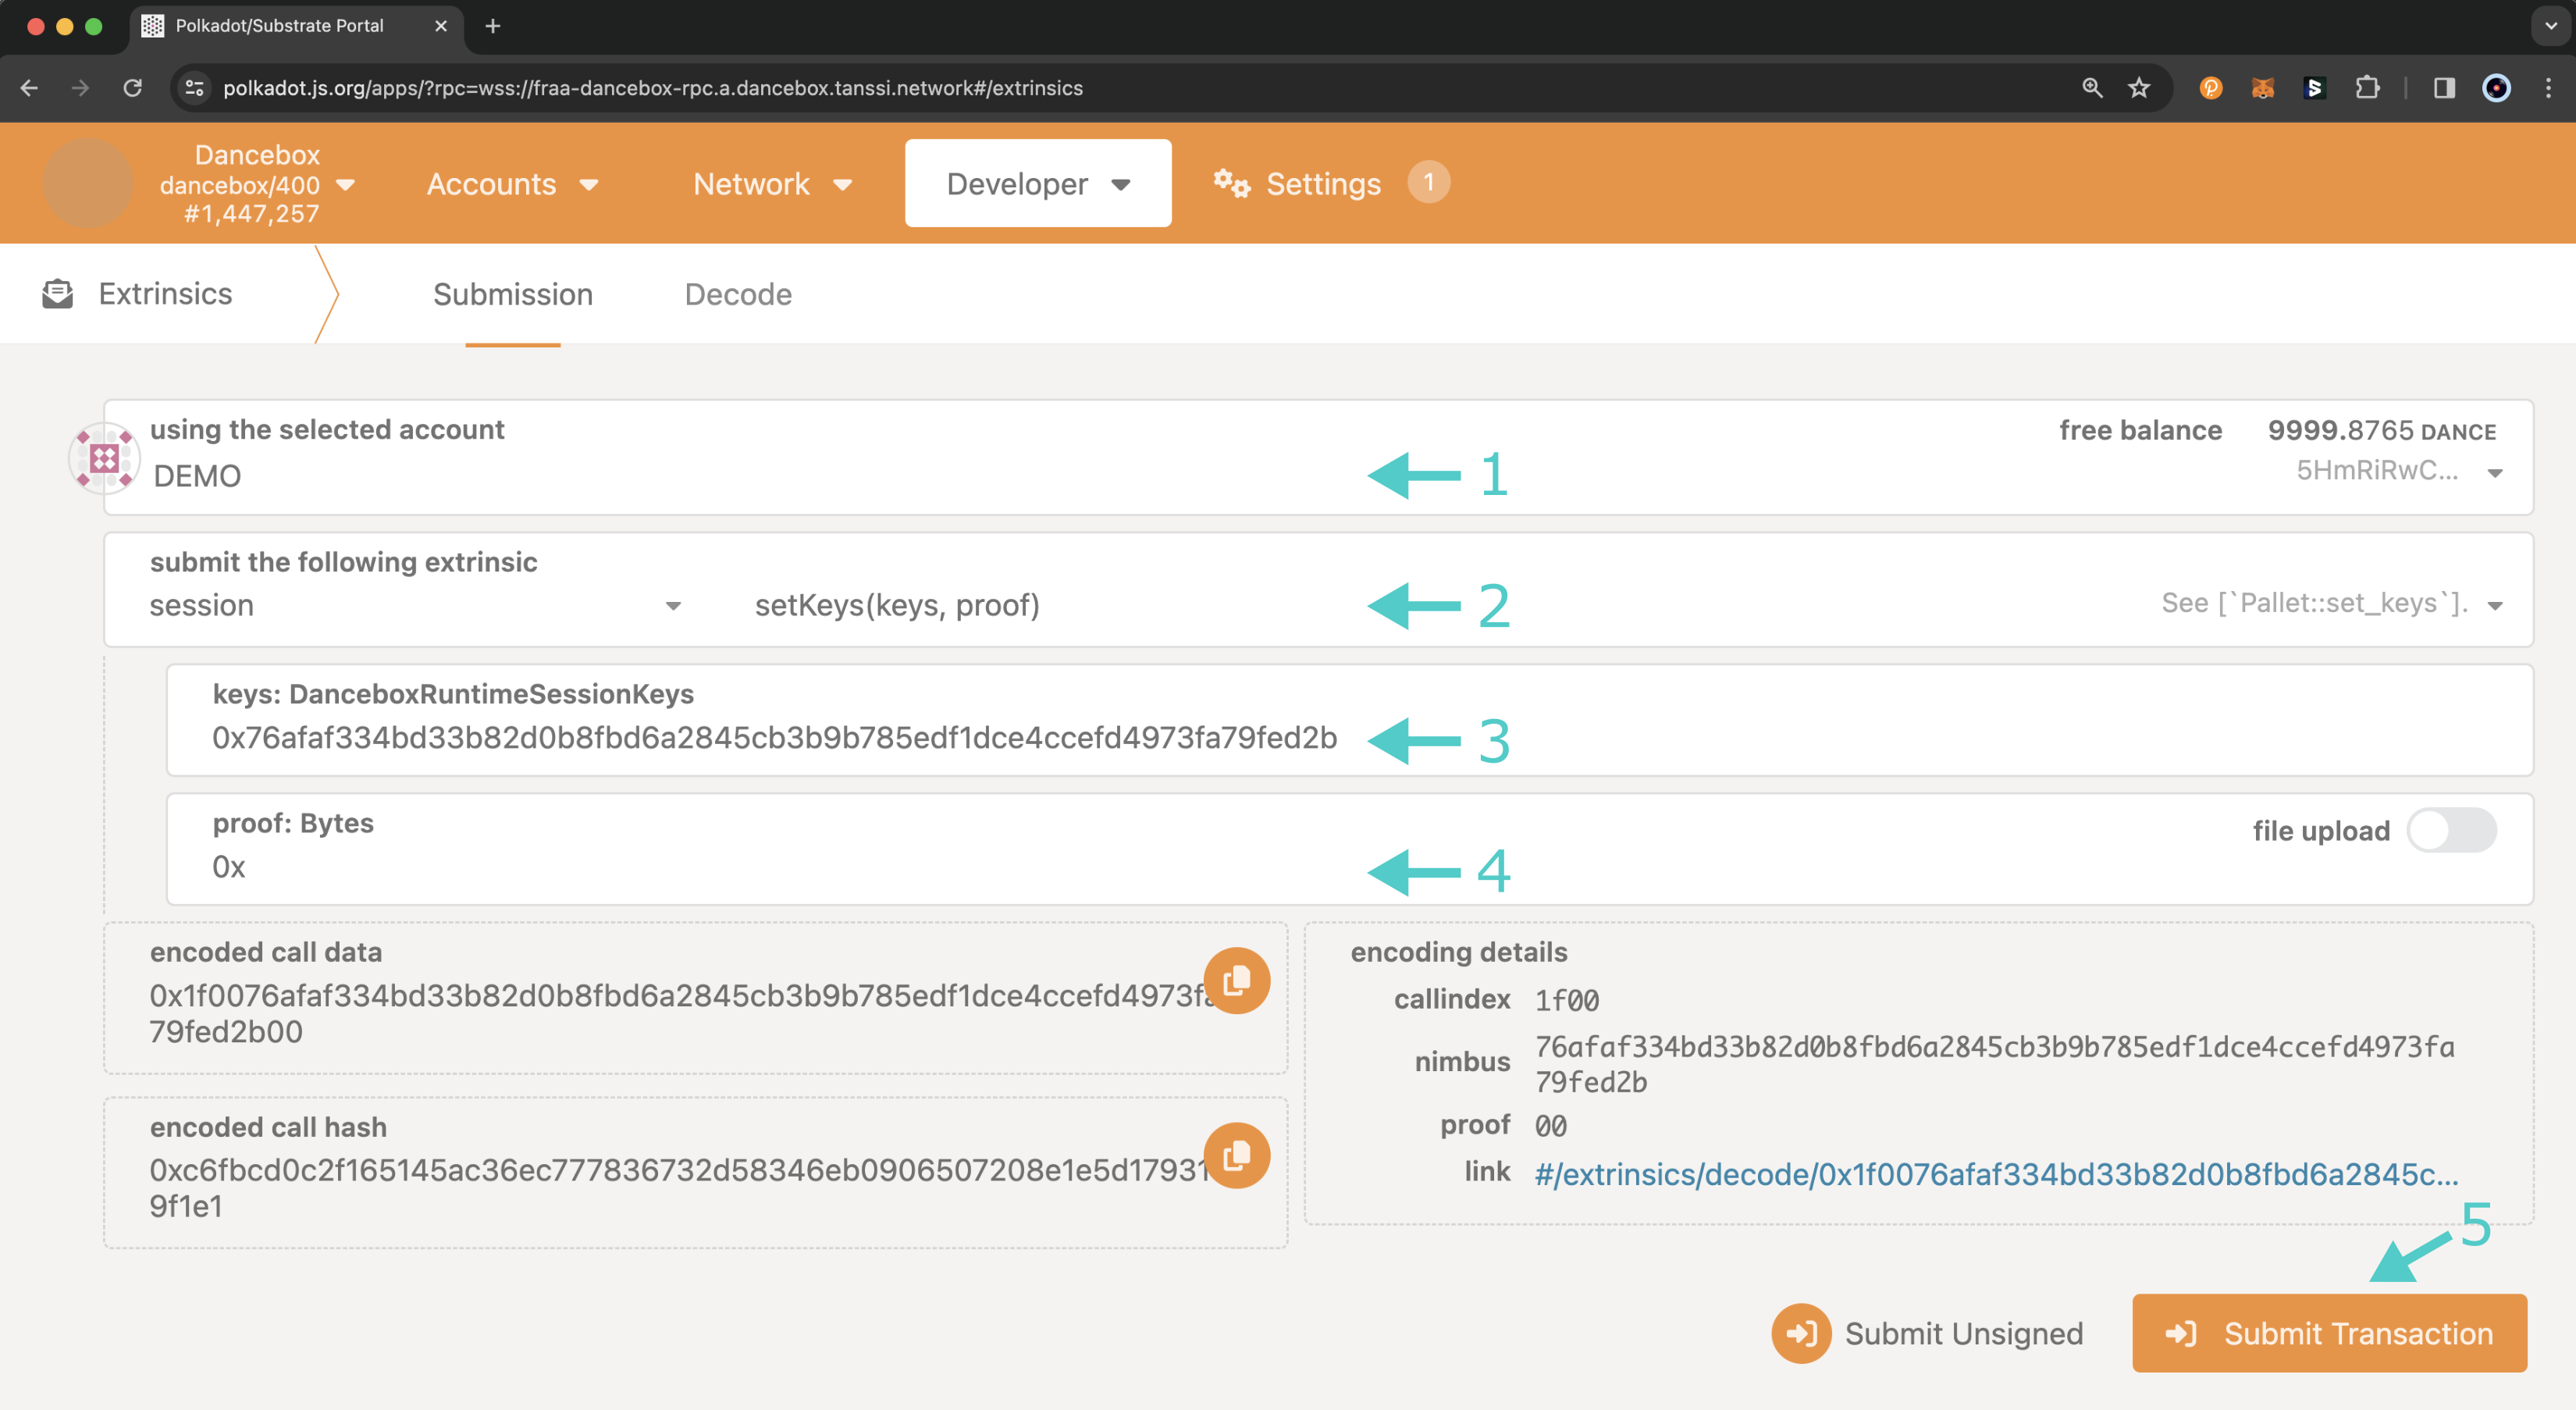Viewport: 2576px width, 1410px height.
Task: Switch to the Submission tab
Action: pyautogui.click(x=513, y=294)
